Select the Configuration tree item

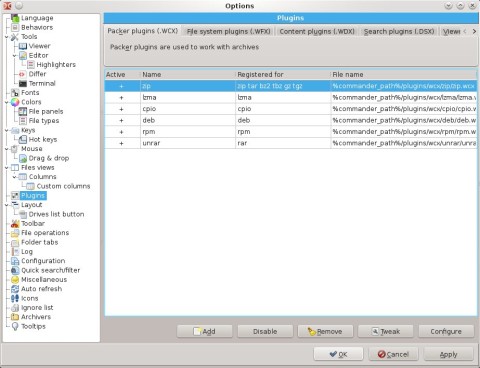[43, 261]
